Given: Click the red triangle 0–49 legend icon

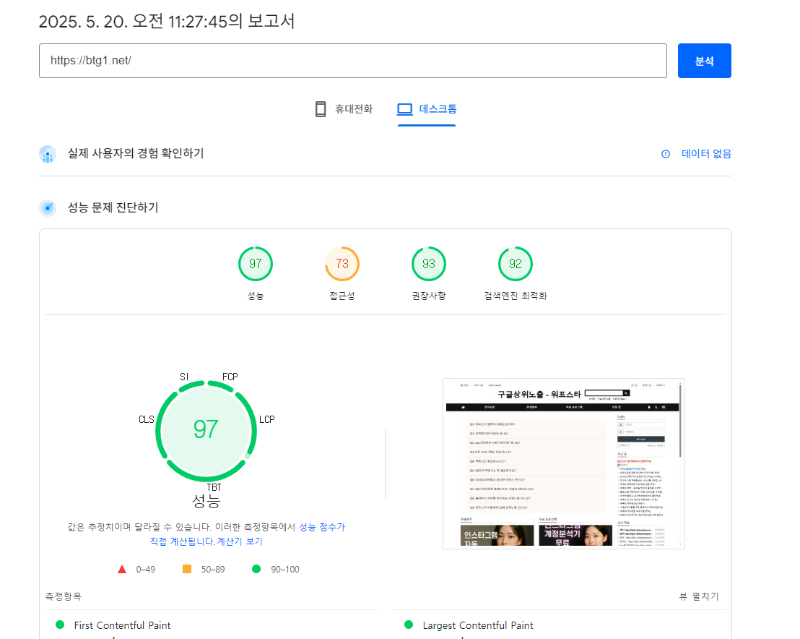Looking at the screenshot, I should (x=122, y=569).
